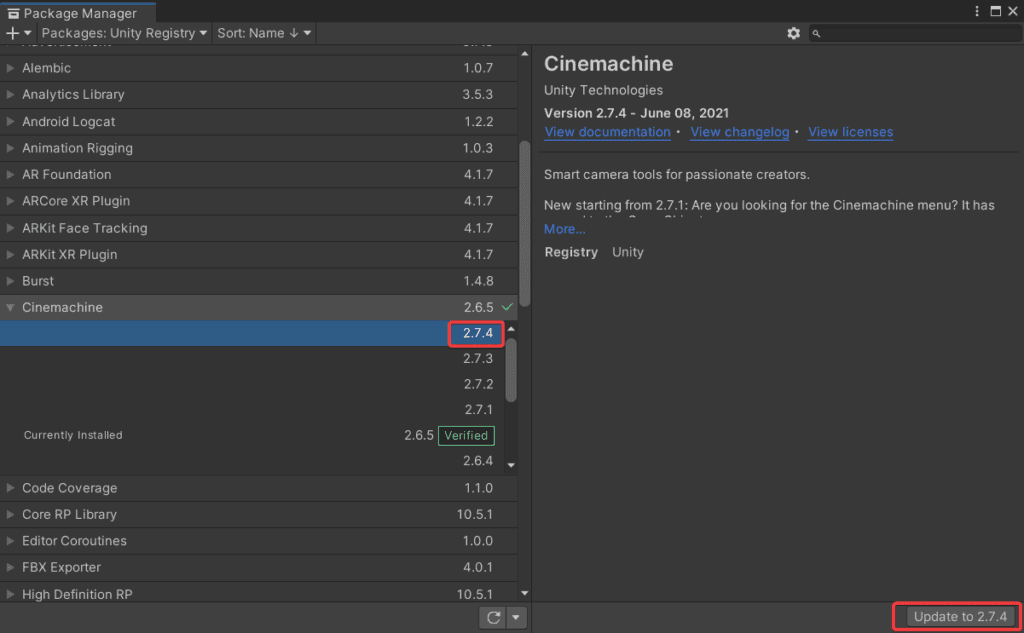Select the AR Foundation row
This screenshot has height=633, width=1024.
tap(259, 174)
